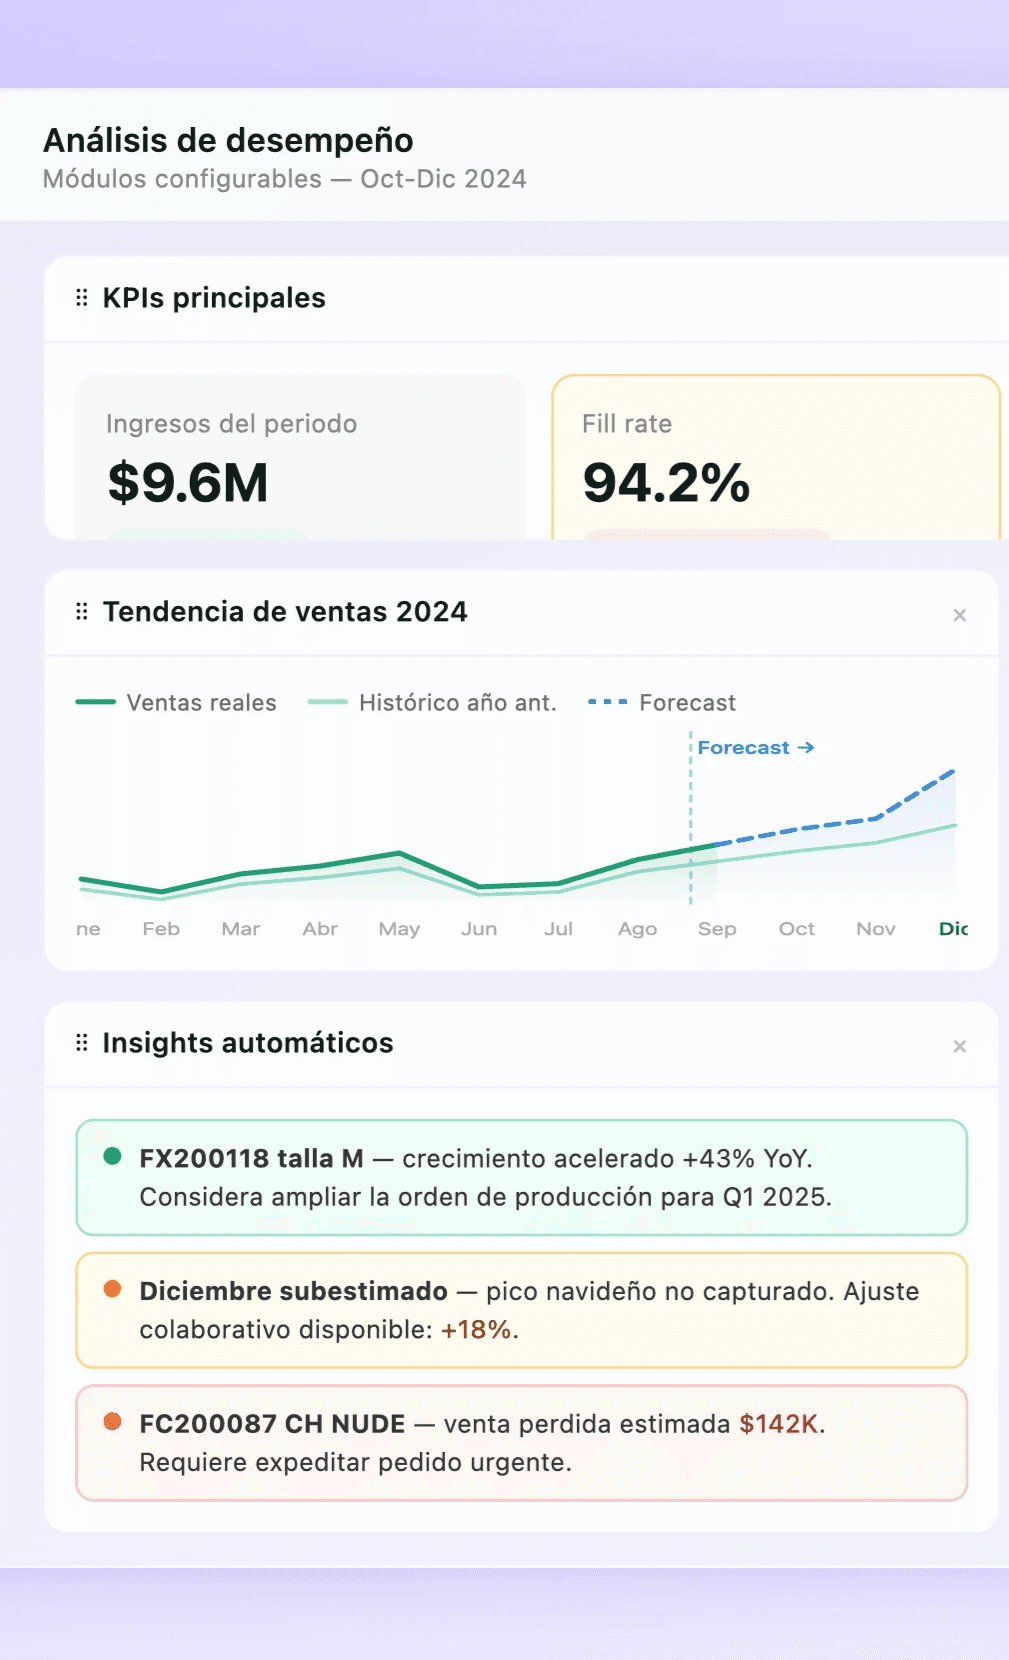Click the 94.2% fill rate value
The height and width of the screenshot is (1660, 1009).
point(666,483)
